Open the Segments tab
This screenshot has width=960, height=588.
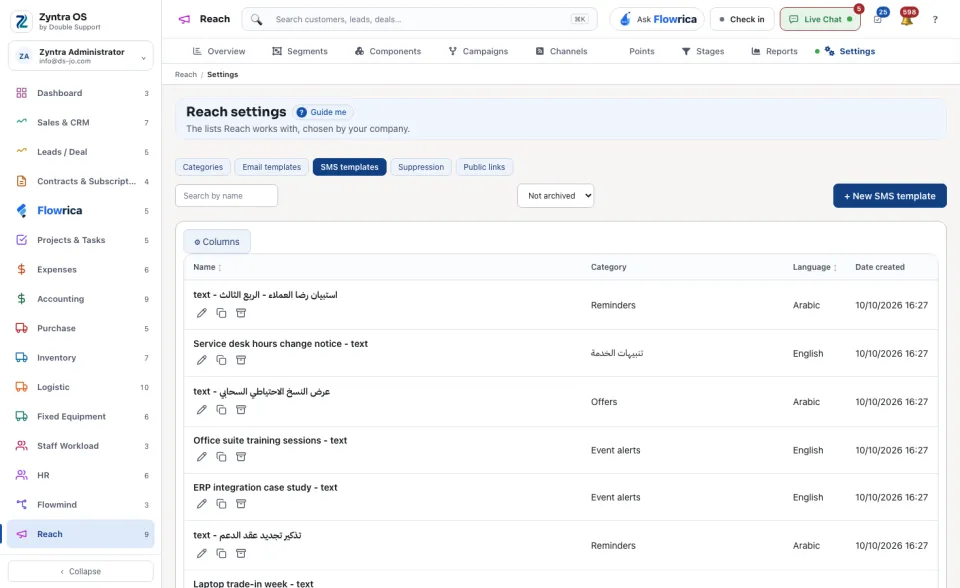(300, 51)
